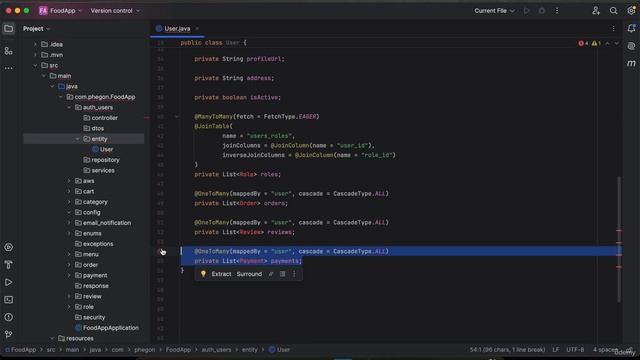Open the Services tool window
This screenshot has height=360, width=640.
[8, 247]
